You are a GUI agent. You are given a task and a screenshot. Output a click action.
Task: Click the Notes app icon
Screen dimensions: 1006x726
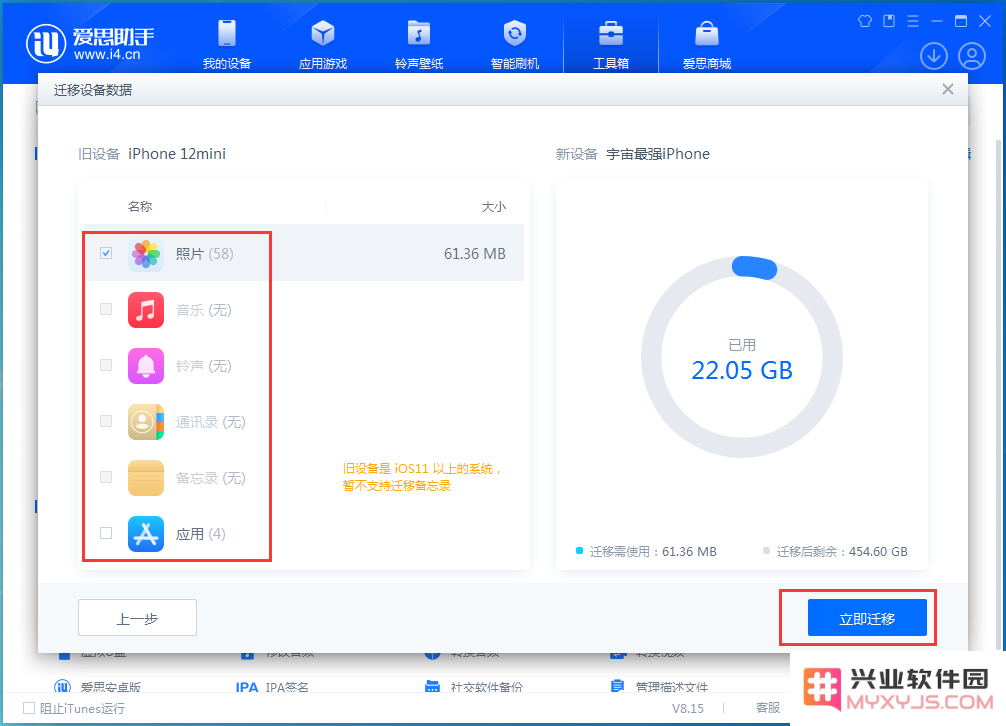(x=146, y=478)
